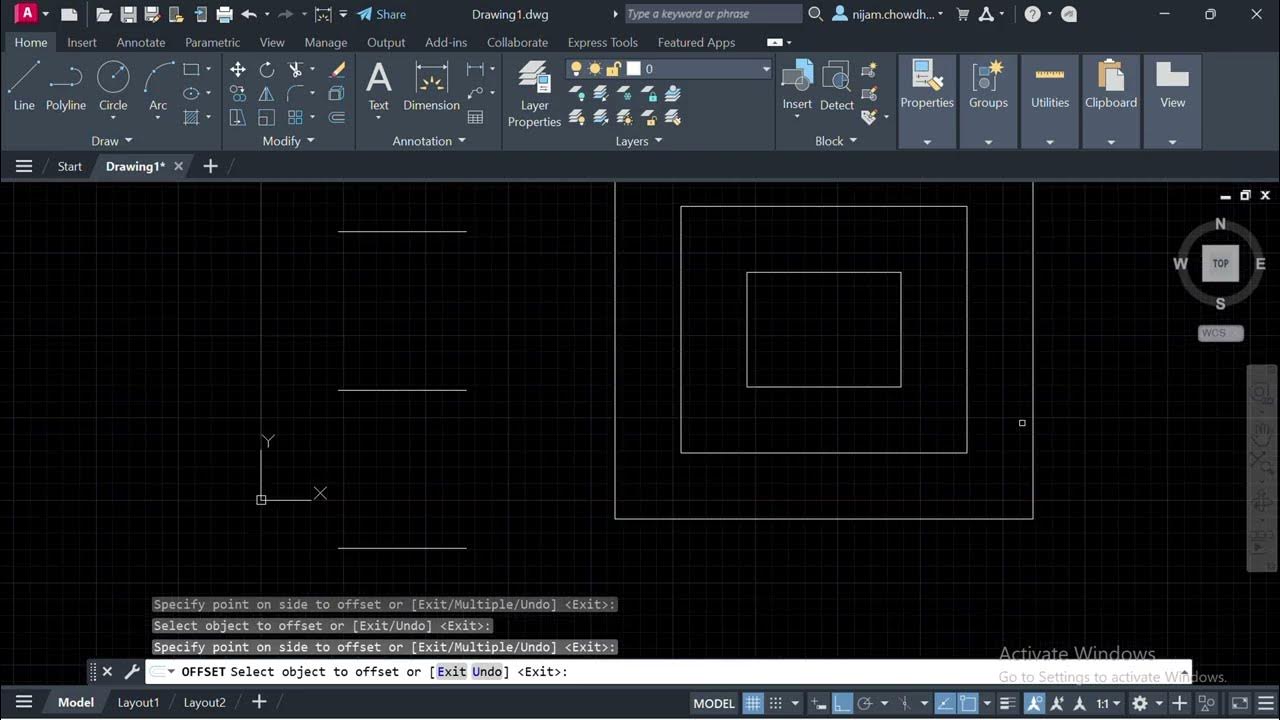Click the Undo option in command line

click(487, 671)
